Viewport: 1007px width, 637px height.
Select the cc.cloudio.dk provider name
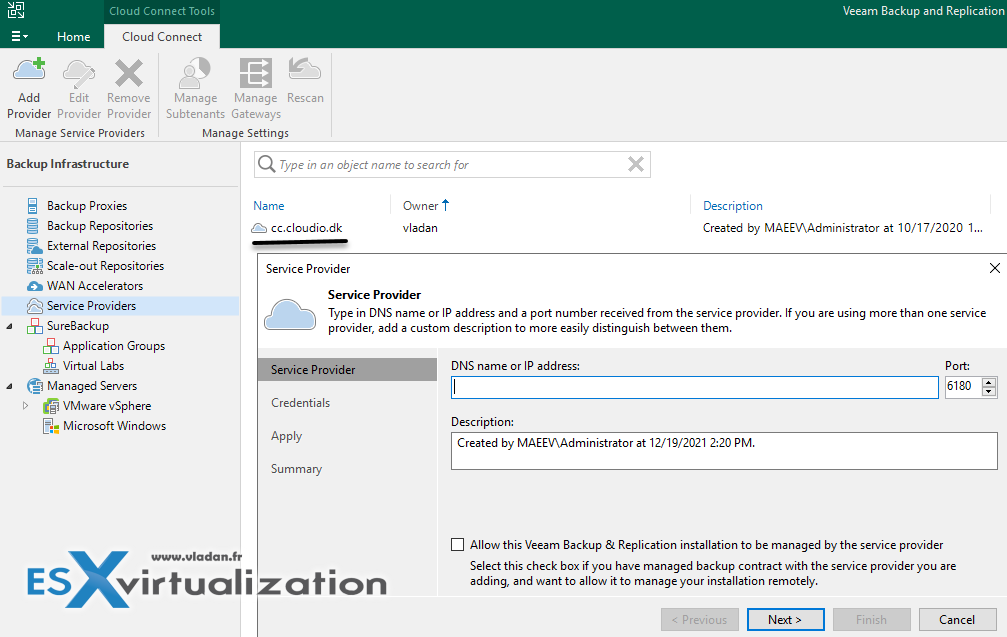coord(306,228)
